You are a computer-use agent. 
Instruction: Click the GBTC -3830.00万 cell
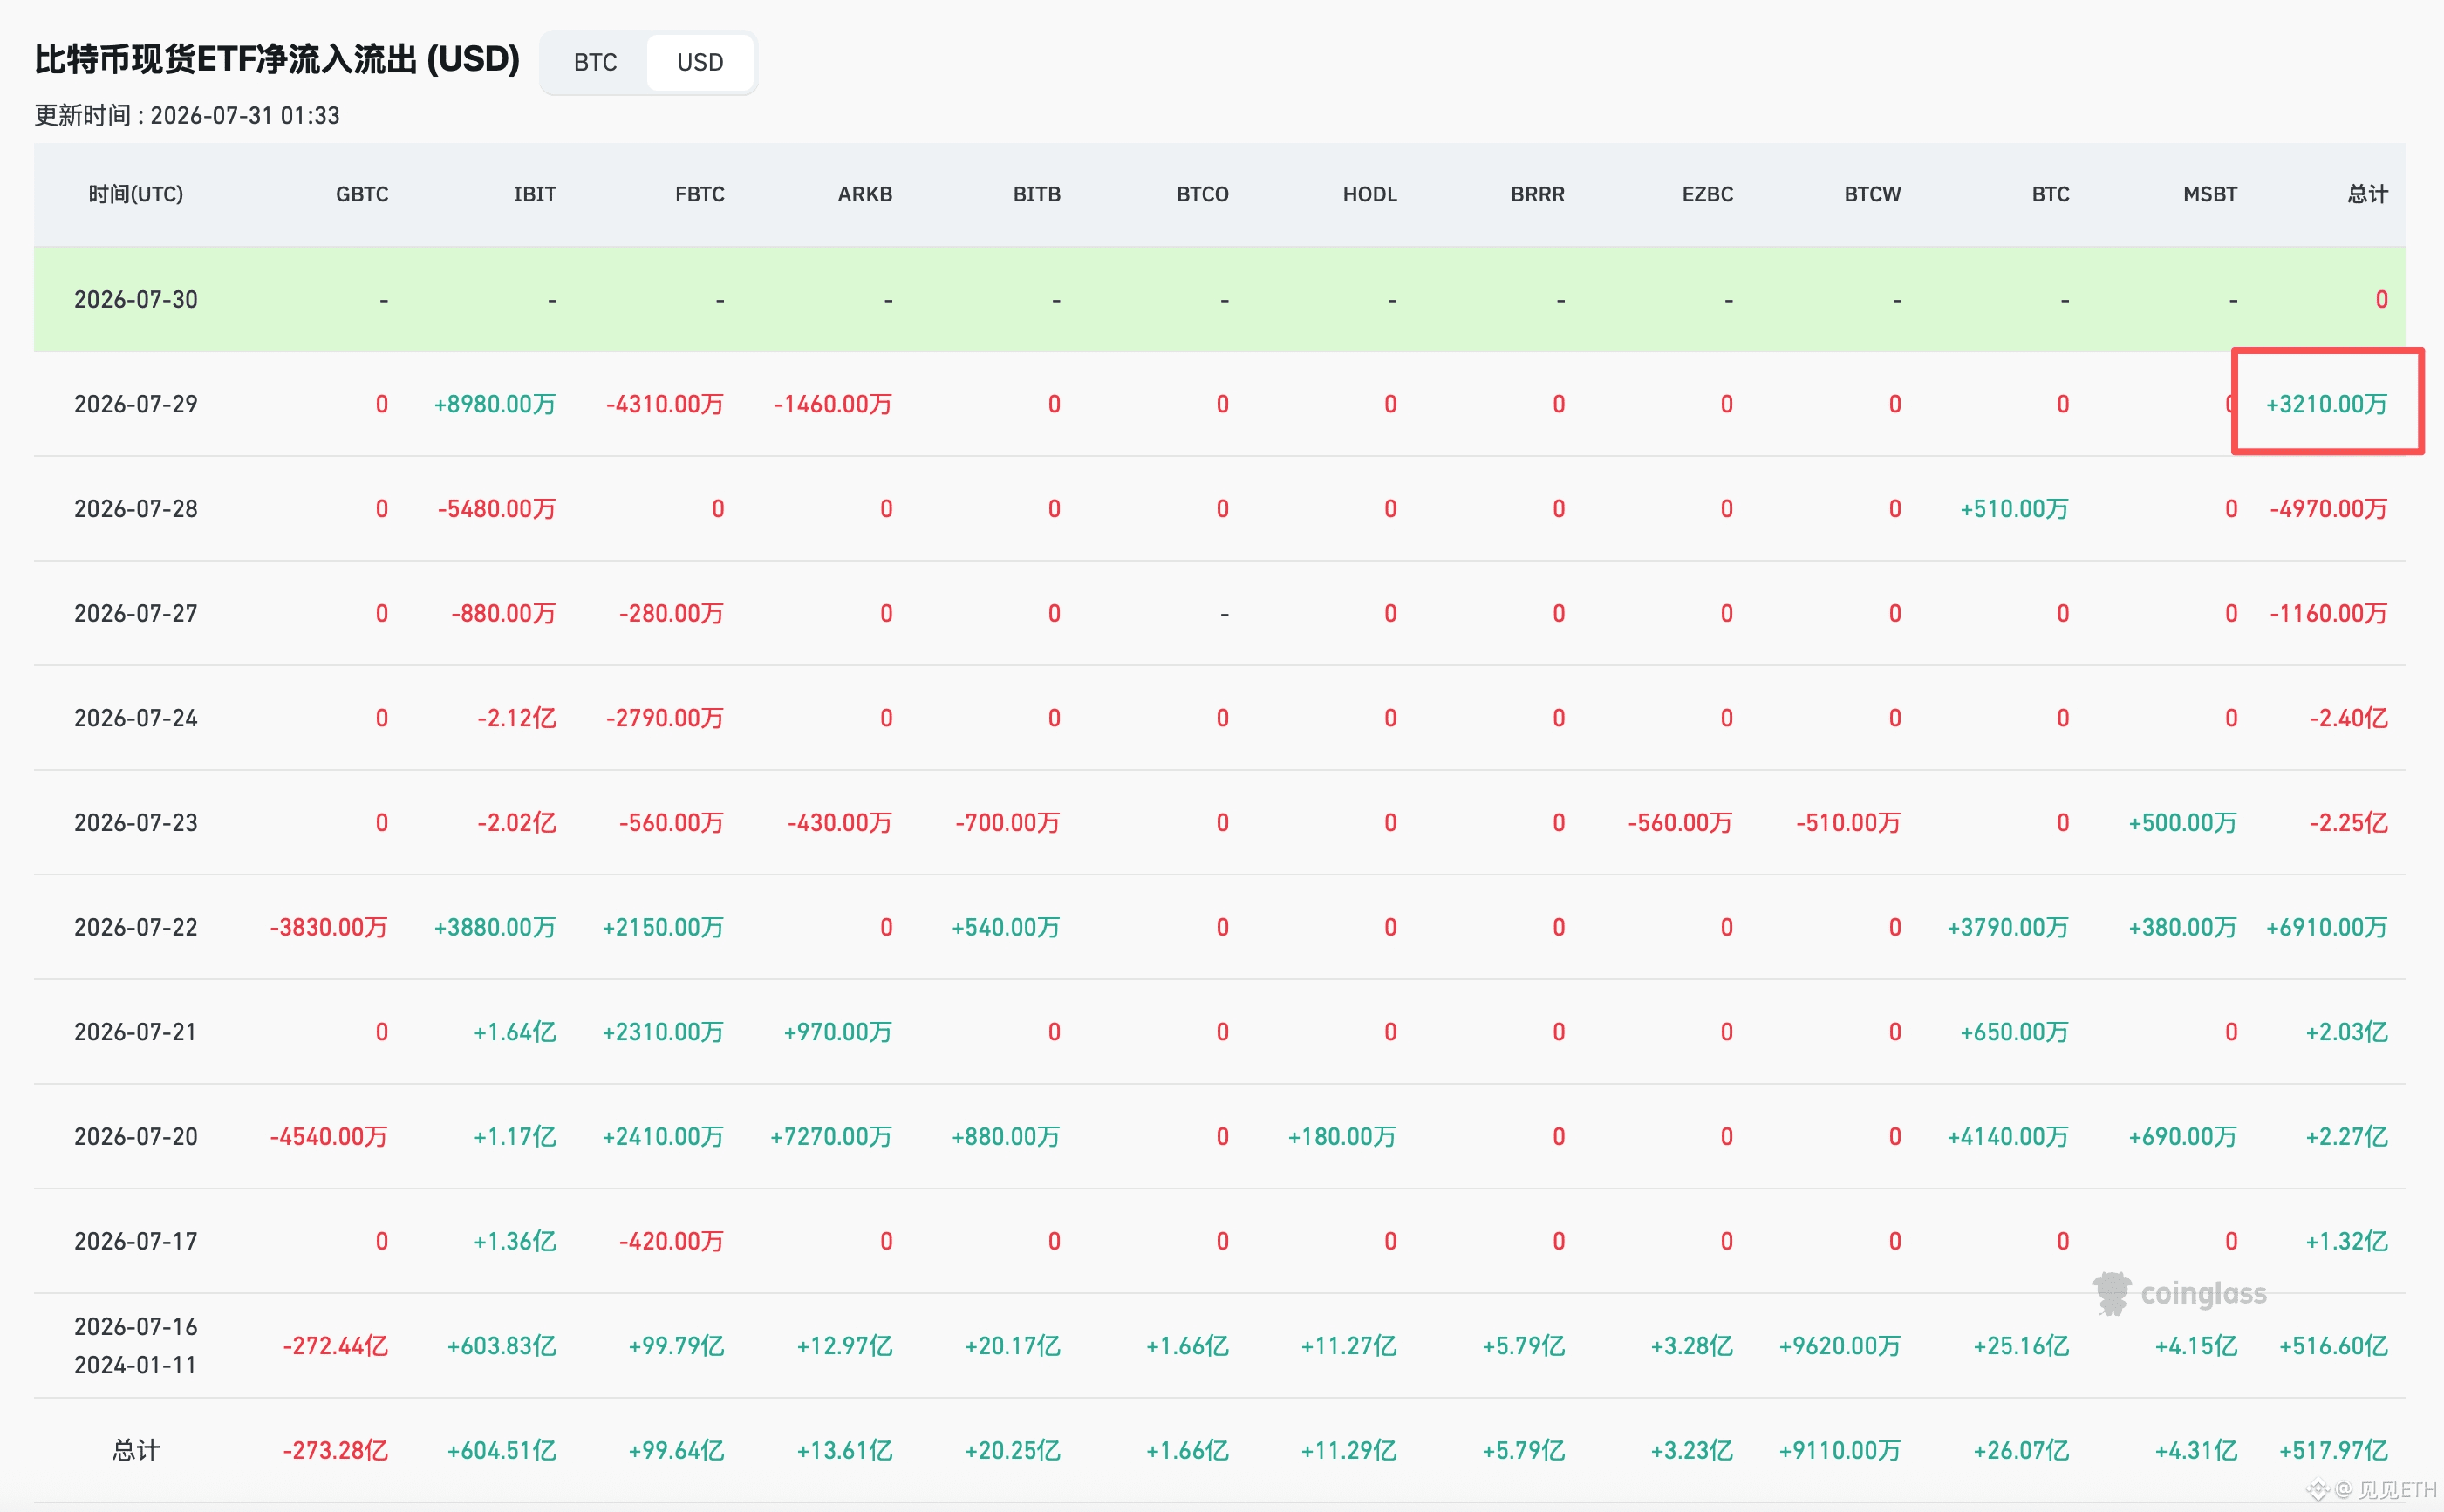click(x=329, y=927)
